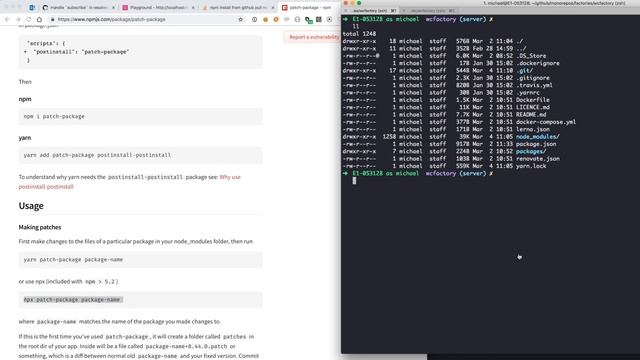Screen dimensions: 640x360
Task: Close the 'npm install from github' tab
Action: coord(273,7)
